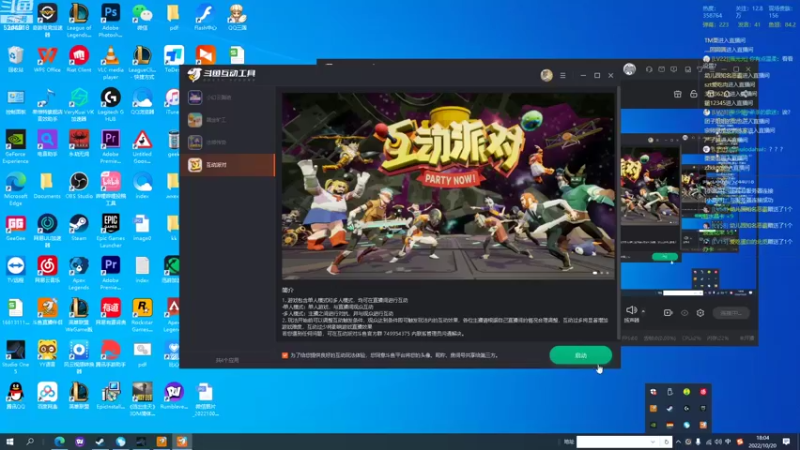Image resolution: width=800 pixels, height=450 pixels.
Task: Expand arrow next to speaker in streaming window
Action: [643, 311]
